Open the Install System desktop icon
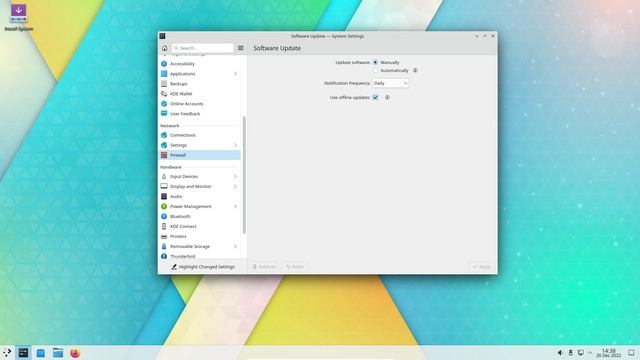The image size is (640, 360). click(x=18, y=18)
